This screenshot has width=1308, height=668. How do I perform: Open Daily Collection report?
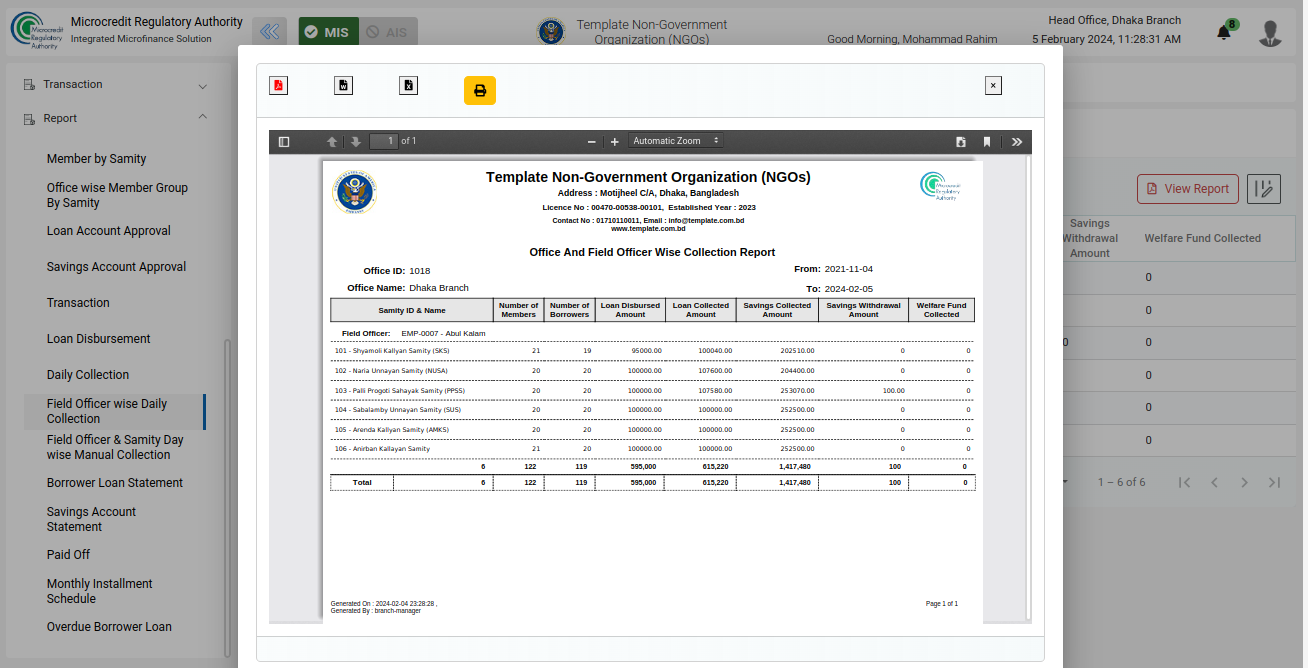(88, 375)
